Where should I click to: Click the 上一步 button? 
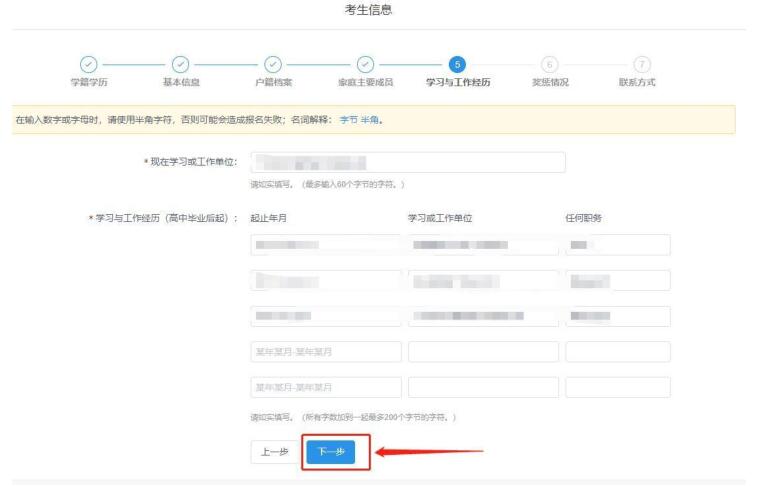coord(273,452)
